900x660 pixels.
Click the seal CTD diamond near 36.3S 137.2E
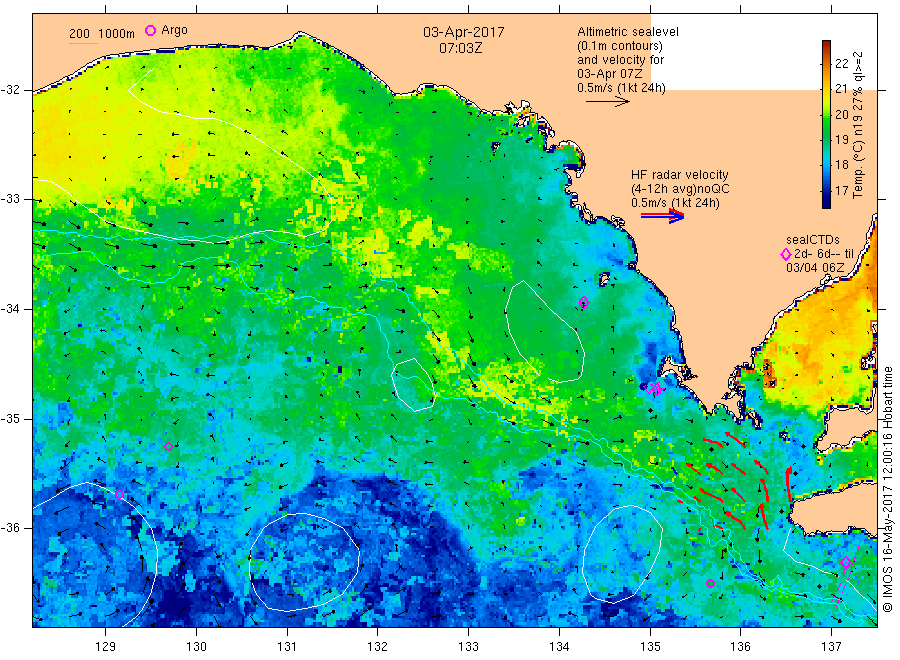[845, 562]
